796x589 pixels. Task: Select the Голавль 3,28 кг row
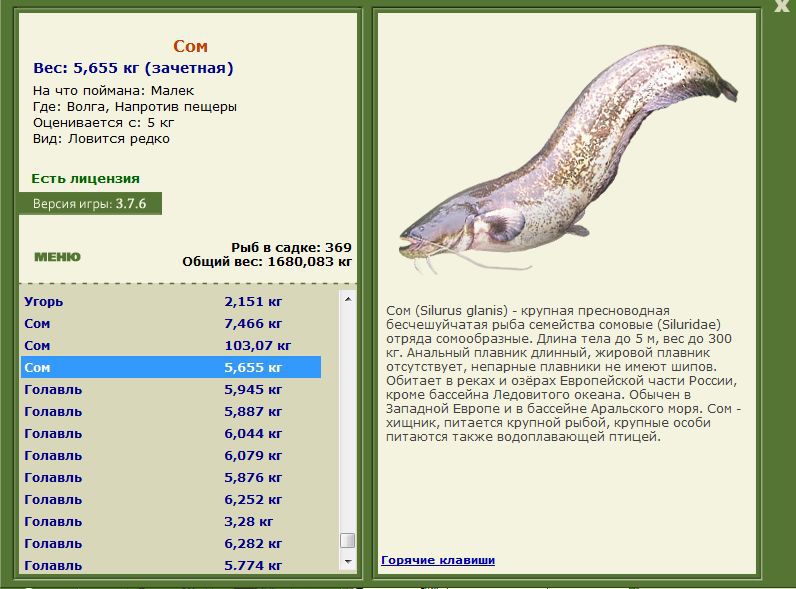point(171,521)
